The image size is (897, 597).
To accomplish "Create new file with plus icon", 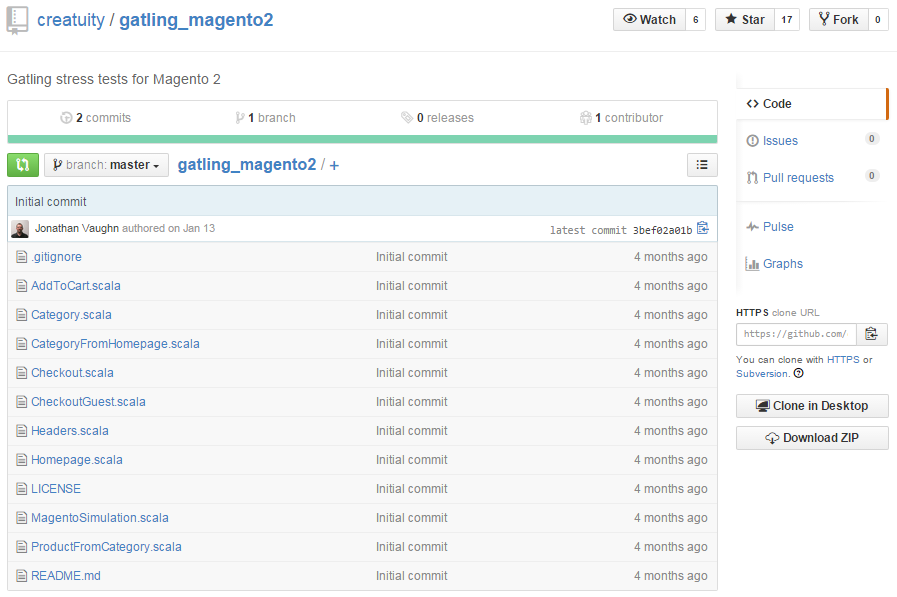I will coord(334,166).
